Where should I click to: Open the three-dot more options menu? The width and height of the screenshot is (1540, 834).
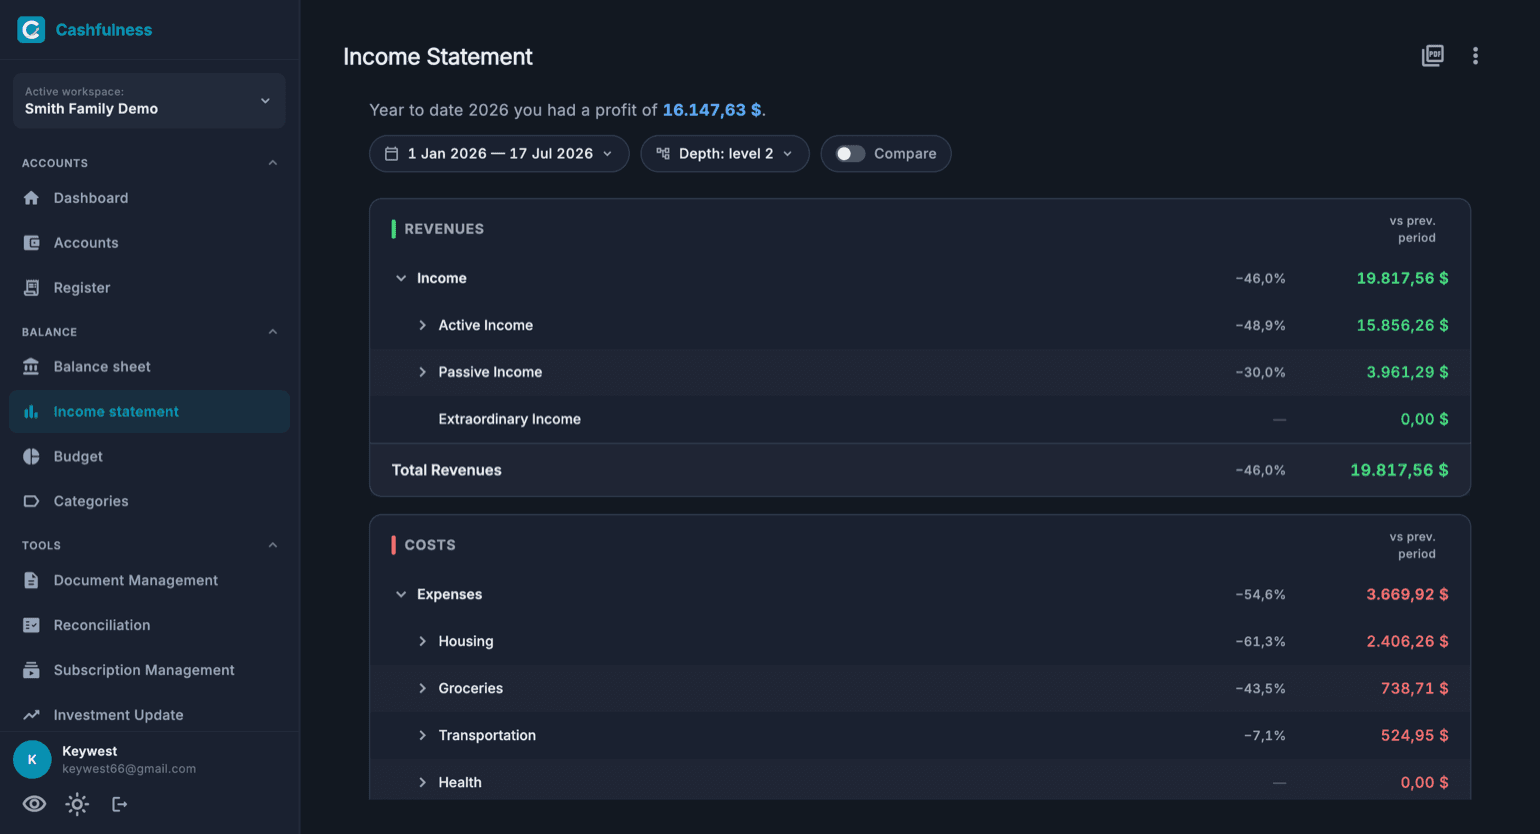click(x=1475, y=56)
